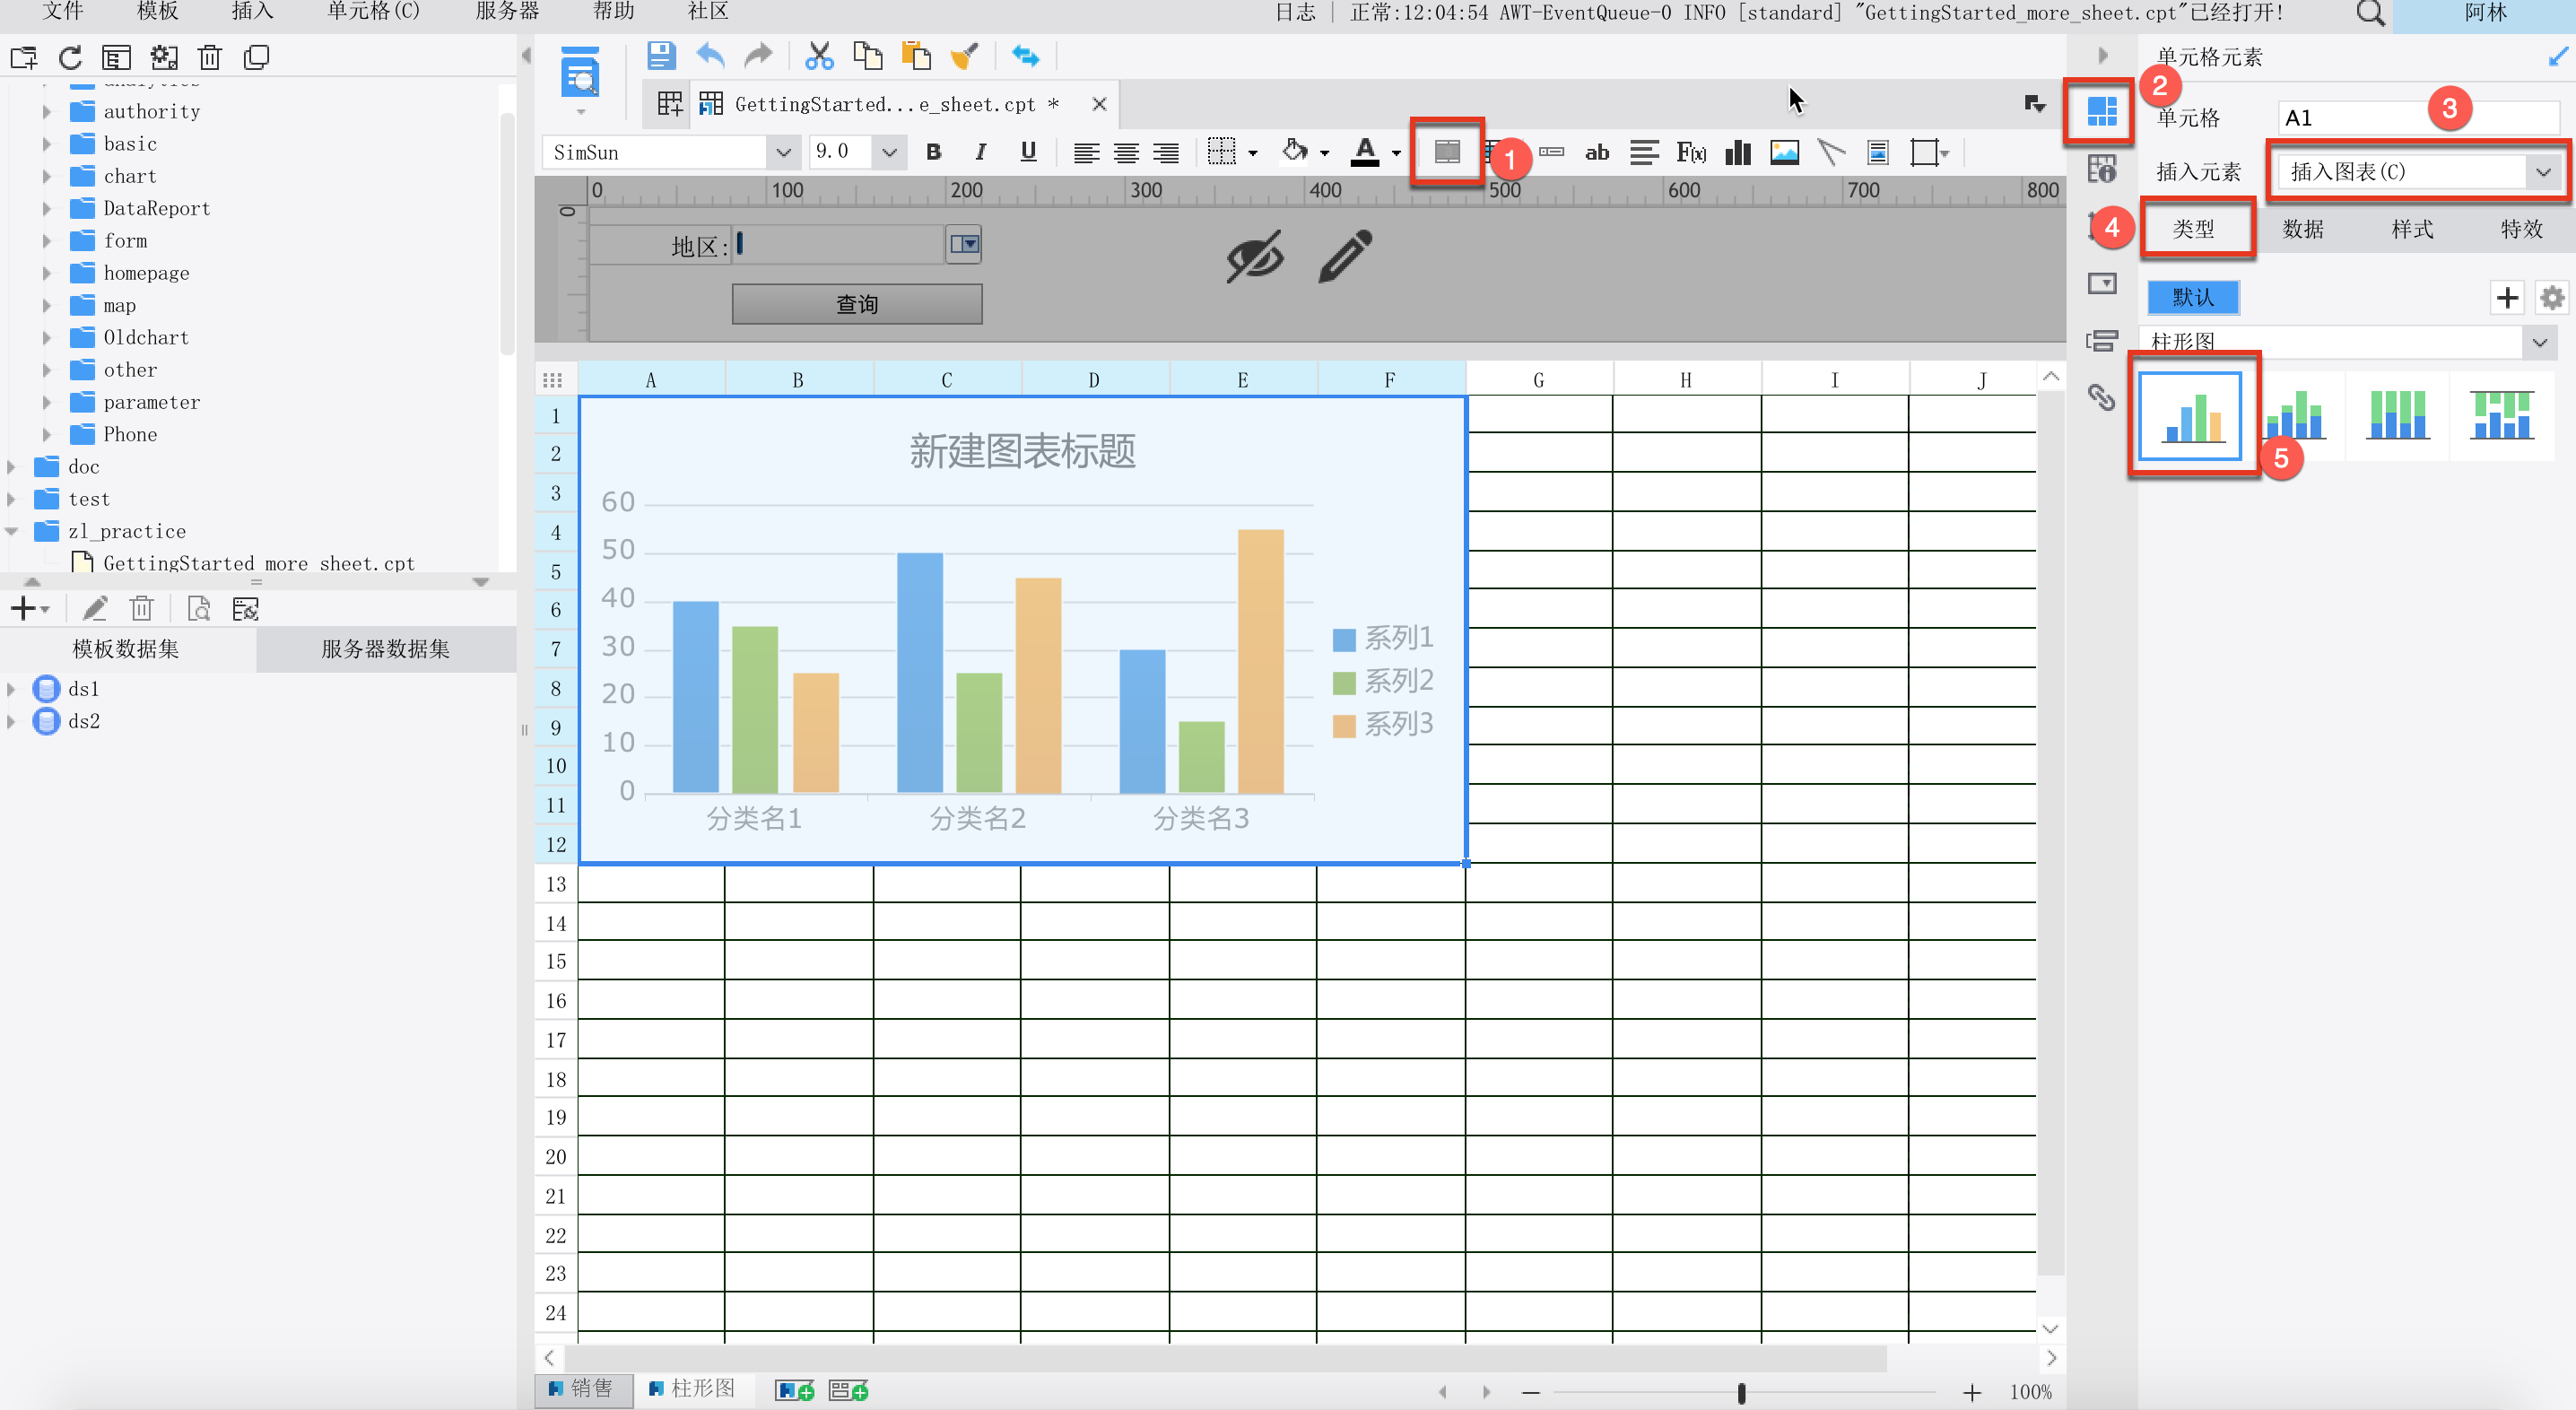The height and width of the screenshot is (1410, 2576).
Task: Open the 模板 menu
Action: pyautogui.click(x=157, y=12)
